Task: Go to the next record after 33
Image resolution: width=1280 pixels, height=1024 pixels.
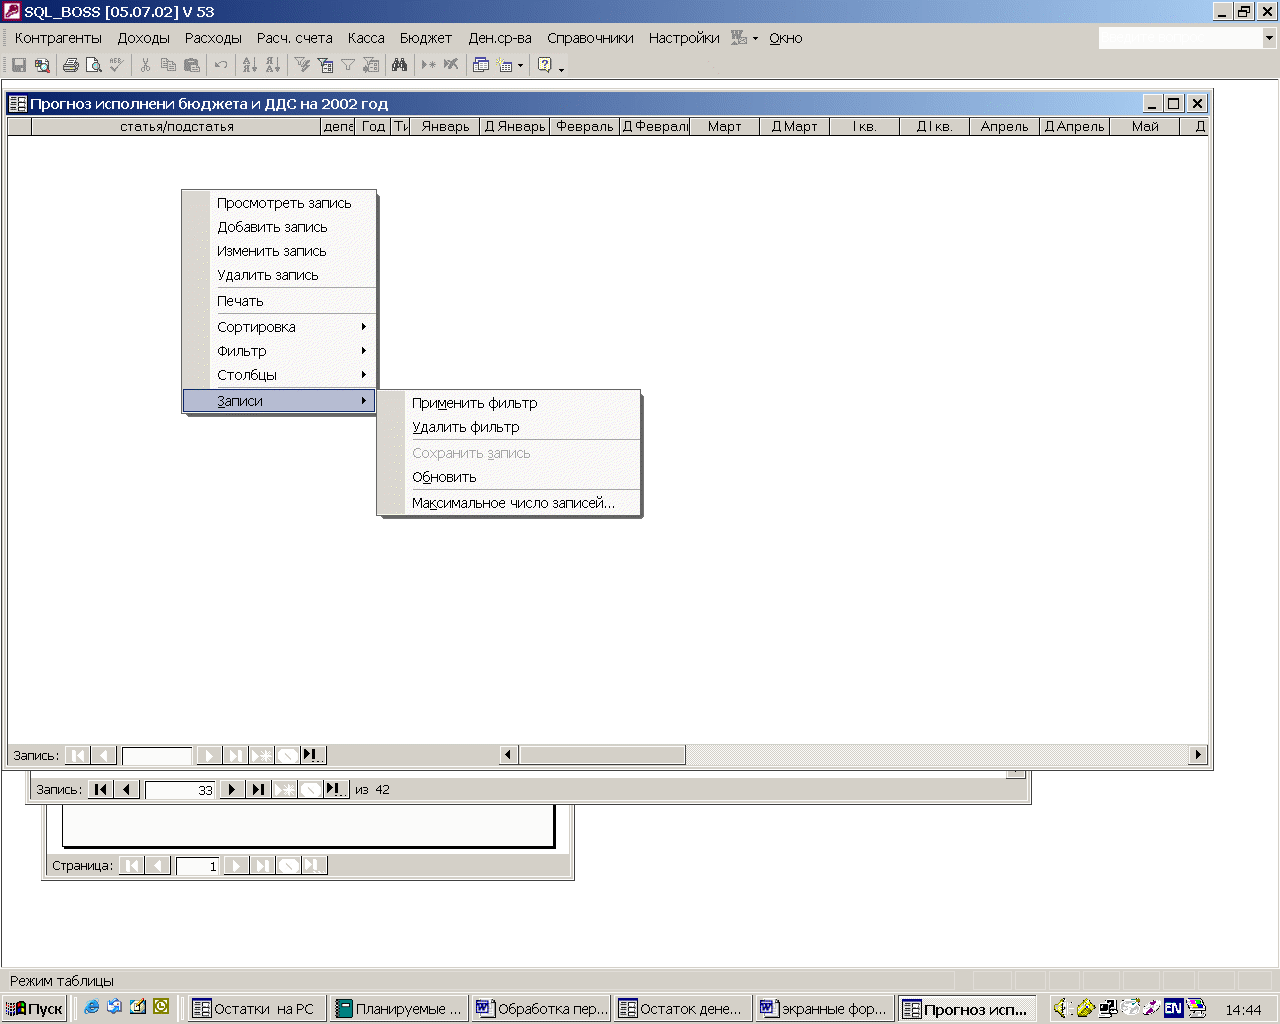Action: pyautogui.click(x=232, y=789)
